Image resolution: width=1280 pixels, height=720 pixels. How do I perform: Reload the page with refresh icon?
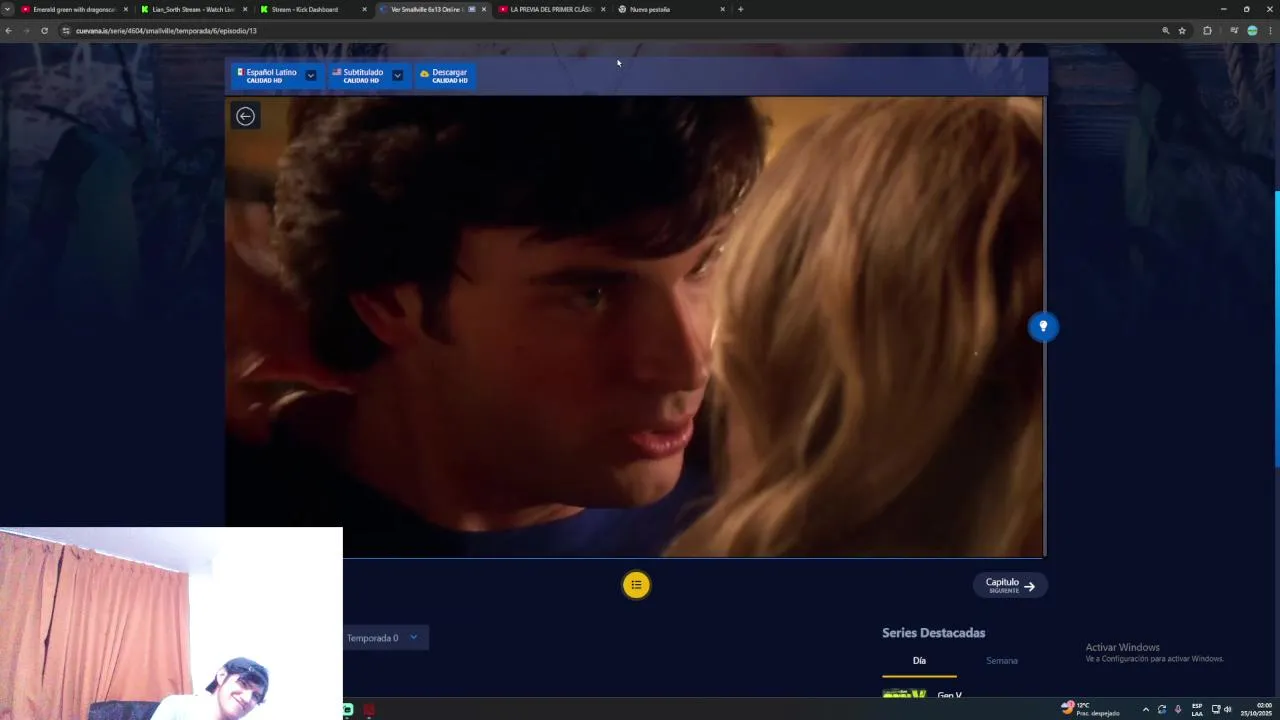44,31
